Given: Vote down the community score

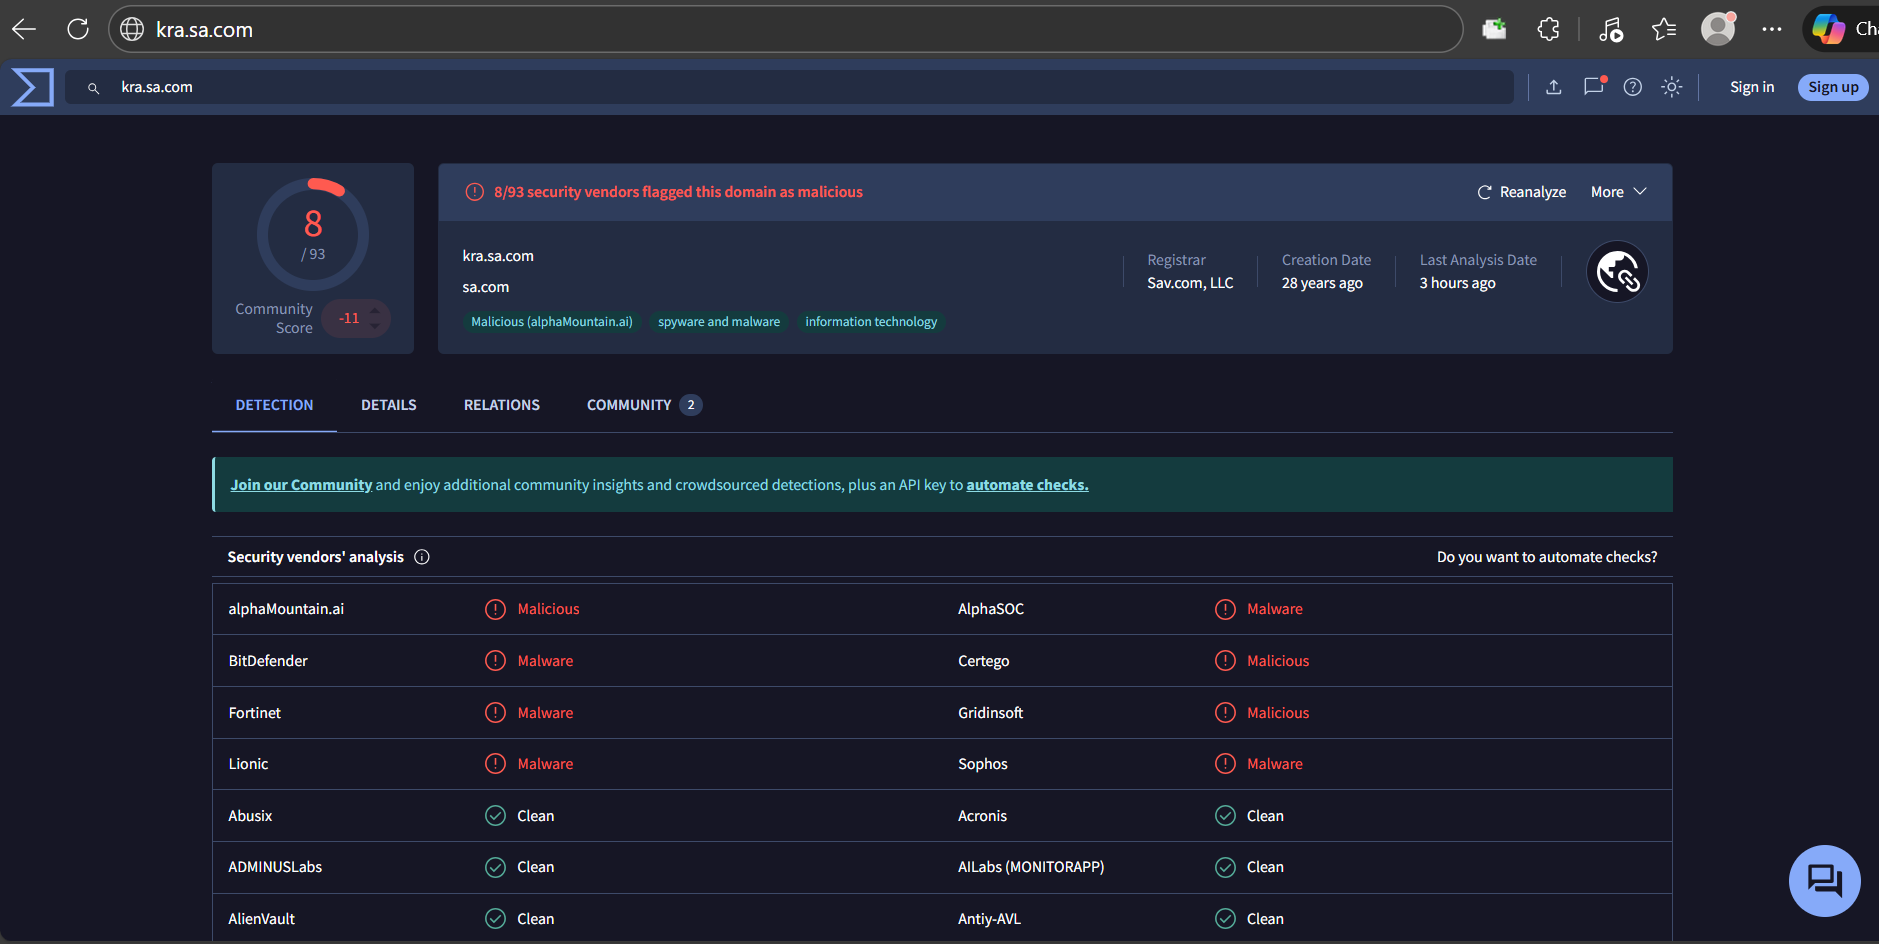Looking at the screenshot, I should (375, 326).
